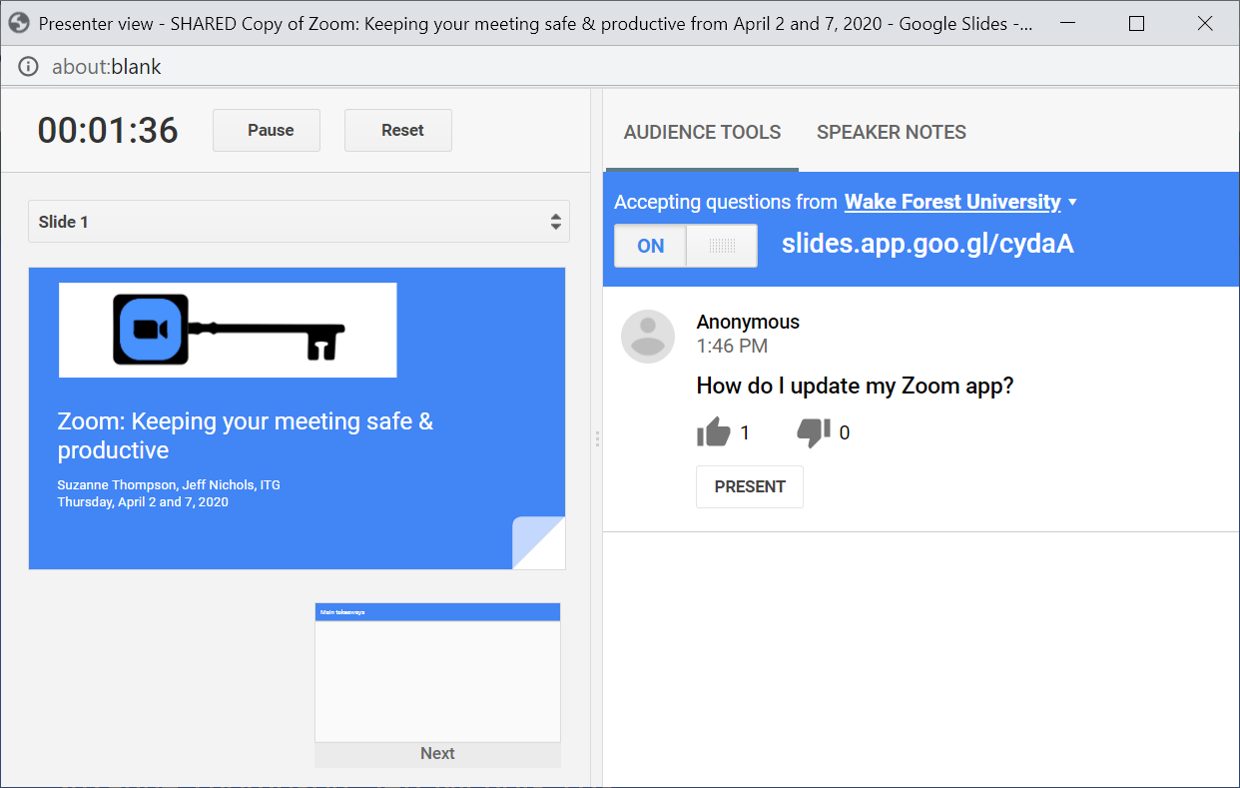Switch to the Audience Tools tab

[702, 132]
